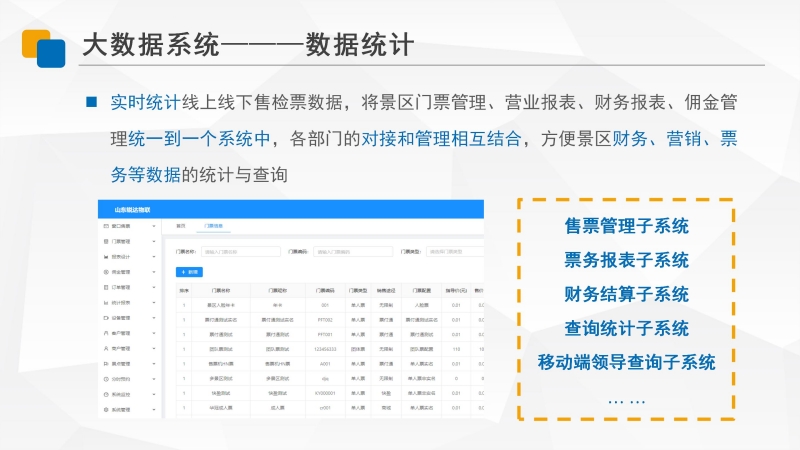The height and width of the screenshot is (450, 800).
Task: Expand the 统计报表 menu arrow
Action: tap(154, 303)
